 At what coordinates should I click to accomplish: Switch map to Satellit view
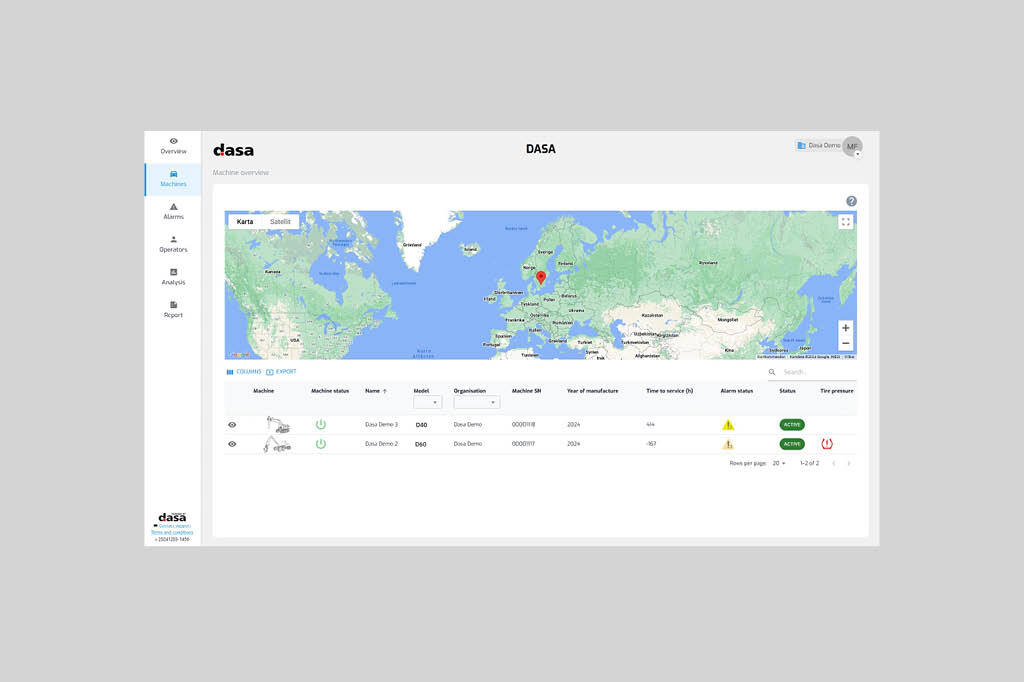(280, 222)
